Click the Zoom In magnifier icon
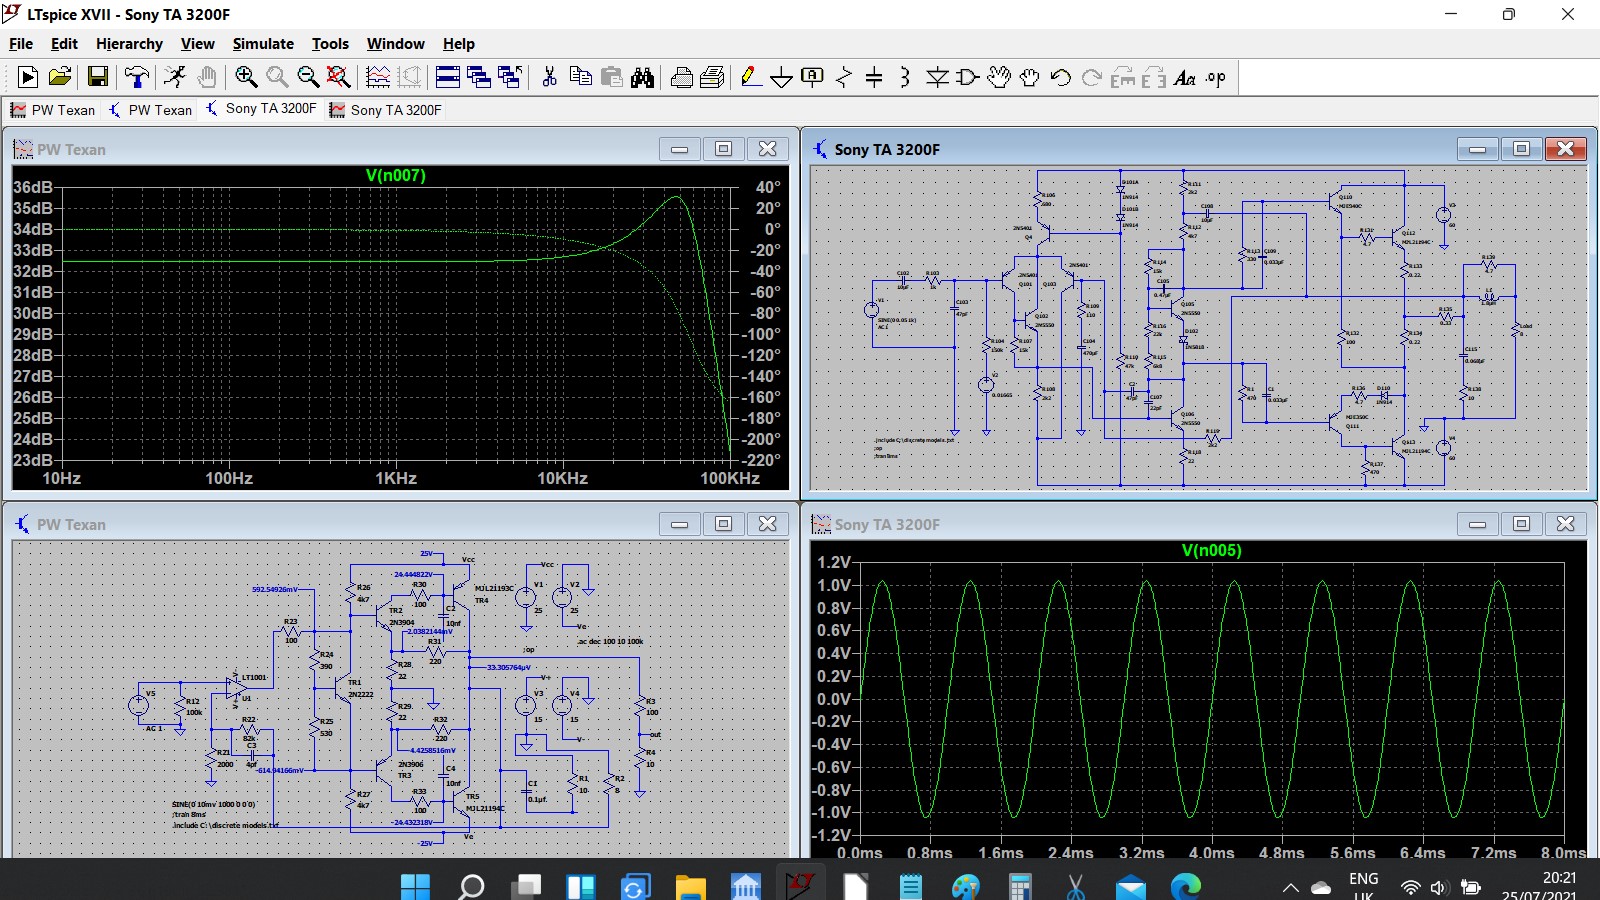Screen dimensions: 1600x900 (x=246, y=77)
